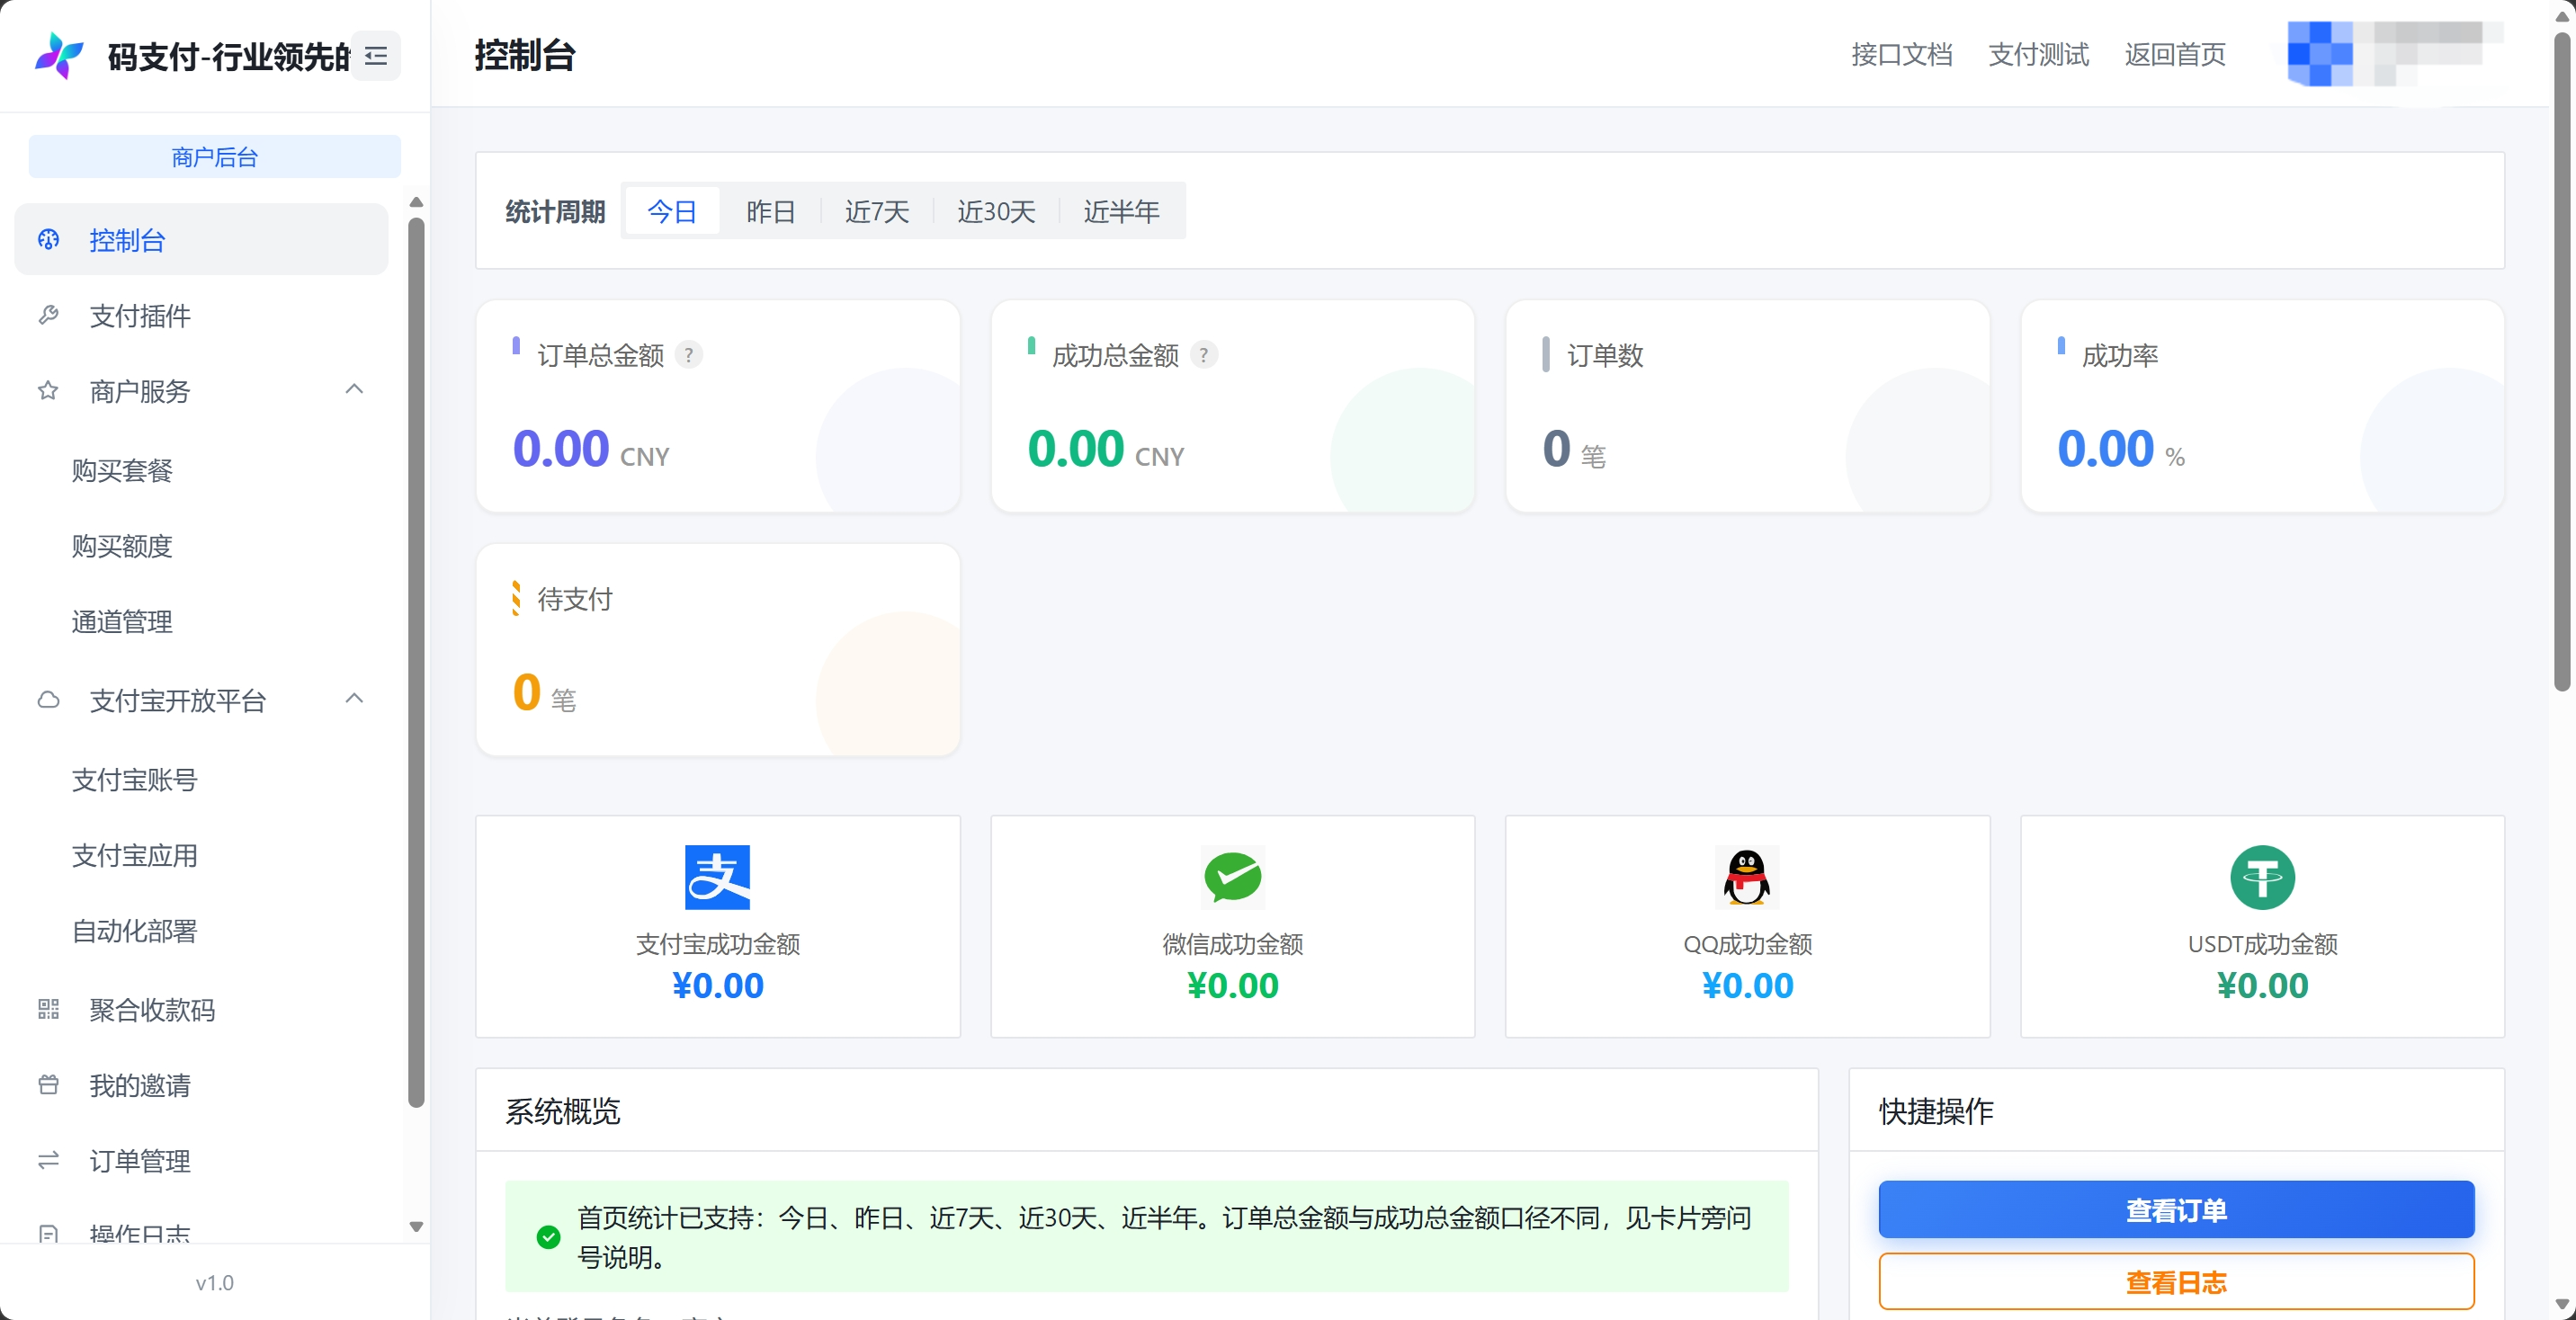Open 接口文档 link in header
Screen dimensions: 2576x1320
(1901, 55)
